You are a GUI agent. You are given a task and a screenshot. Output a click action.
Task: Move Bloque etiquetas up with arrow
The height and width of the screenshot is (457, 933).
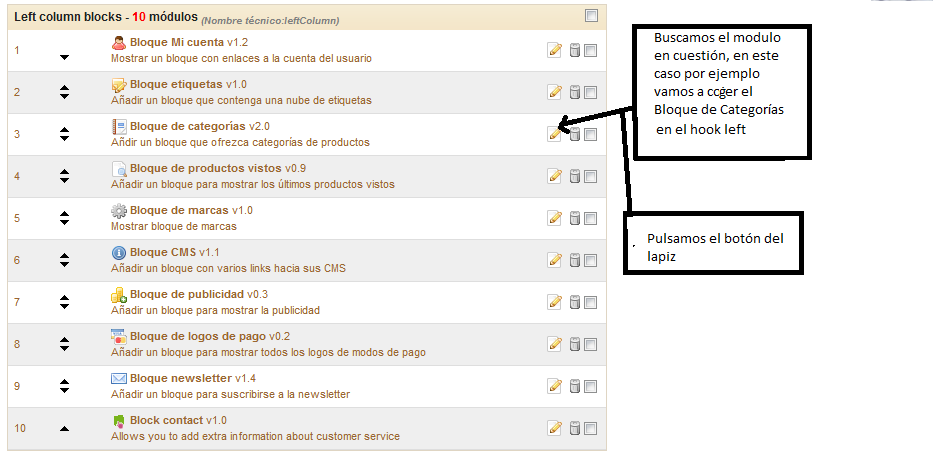pos(65,88)
